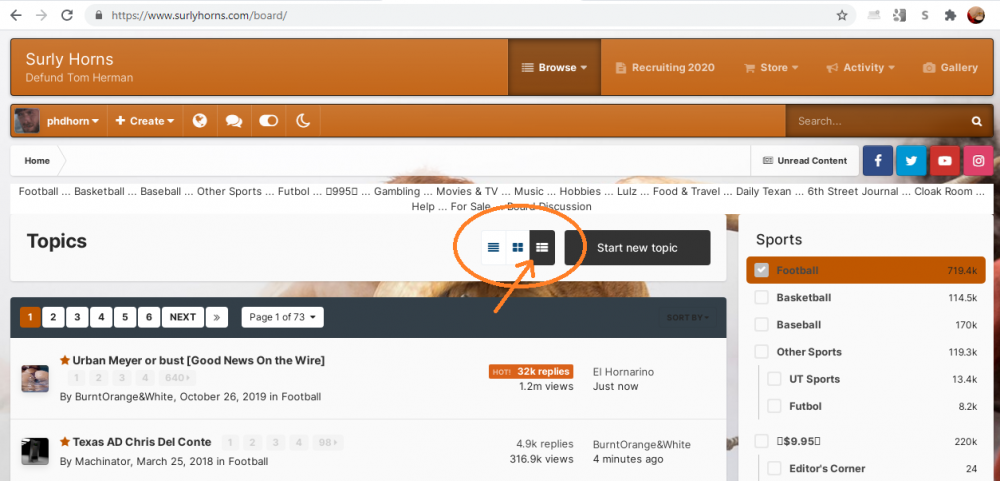
Task: Open Recruiting 2020 in the nav
Action: pyautogui.click(x=665, y=68)
